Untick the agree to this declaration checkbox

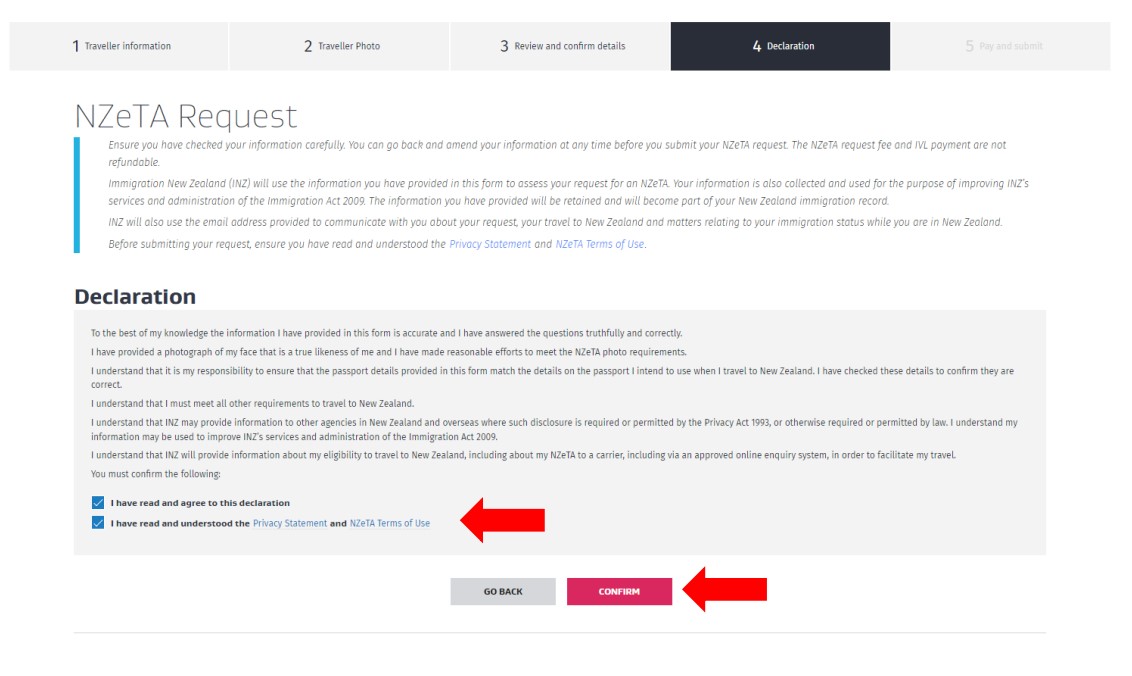click(x=98, y=503)
